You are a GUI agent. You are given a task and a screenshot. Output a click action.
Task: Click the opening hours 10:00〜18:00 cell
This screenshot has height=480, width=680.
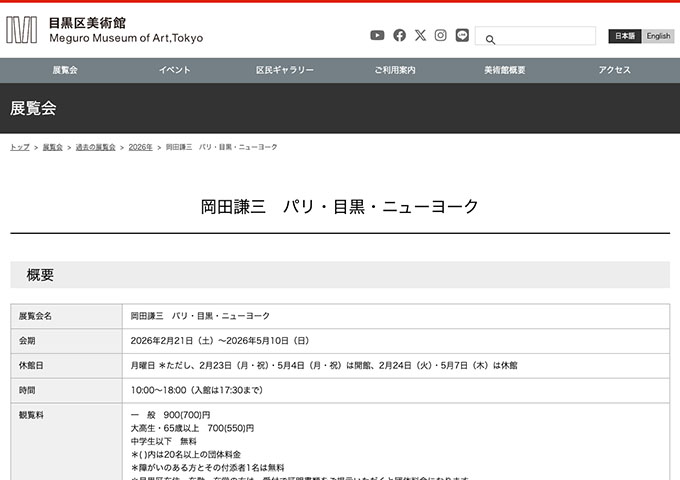click(x=197, y=390)
